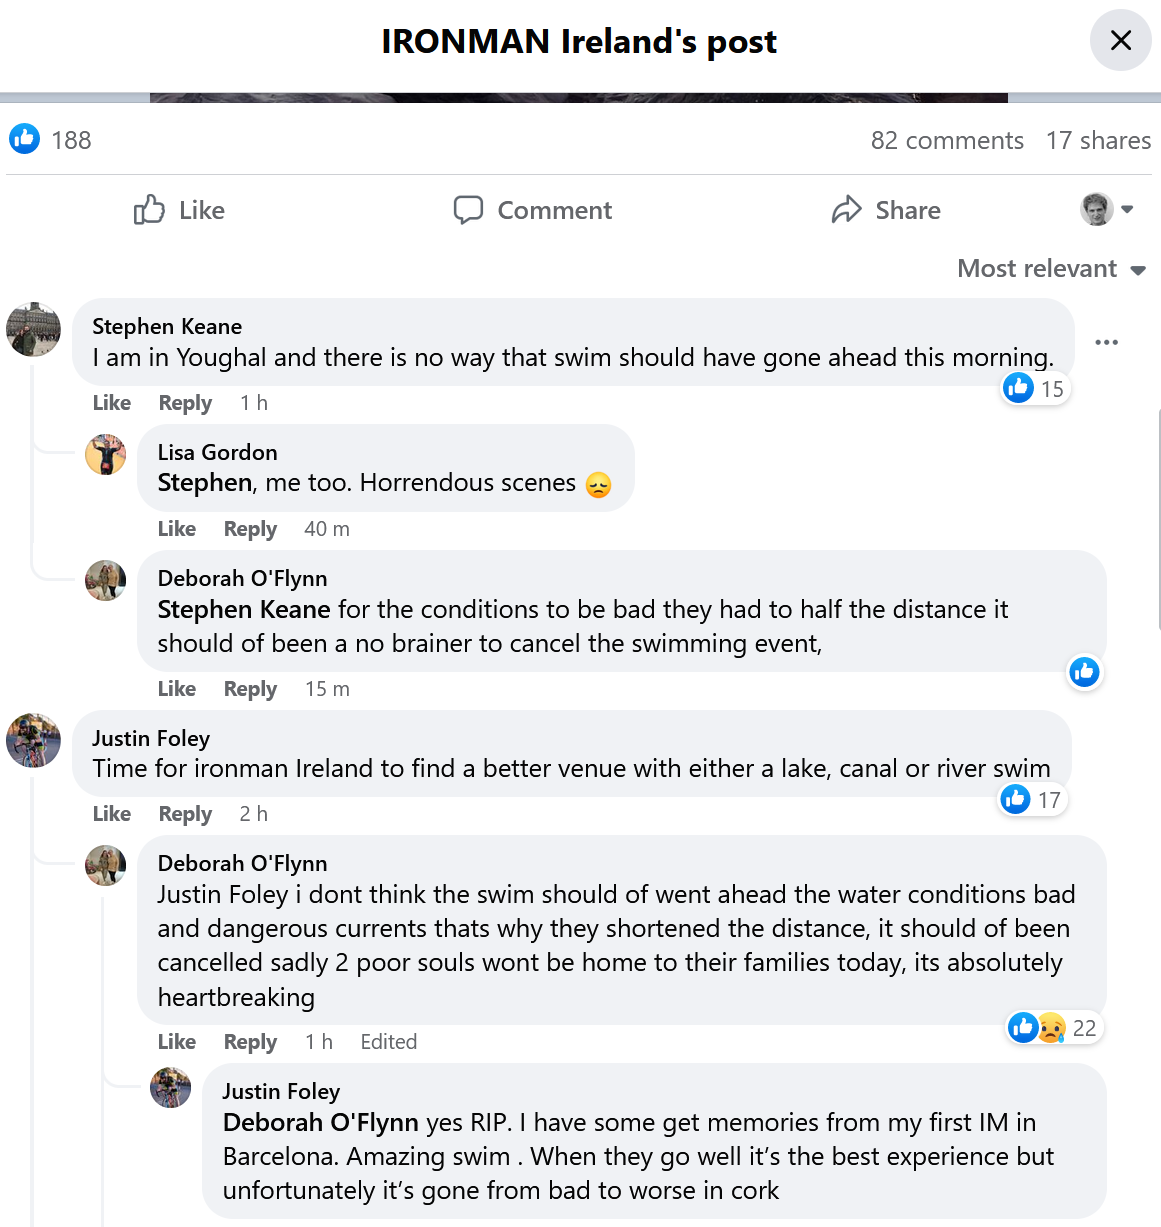View the 22 reactions on Deborah's comment
This screenshot has height=1227, width=1161.
pyautogui.click(x=1053, y=1028)
